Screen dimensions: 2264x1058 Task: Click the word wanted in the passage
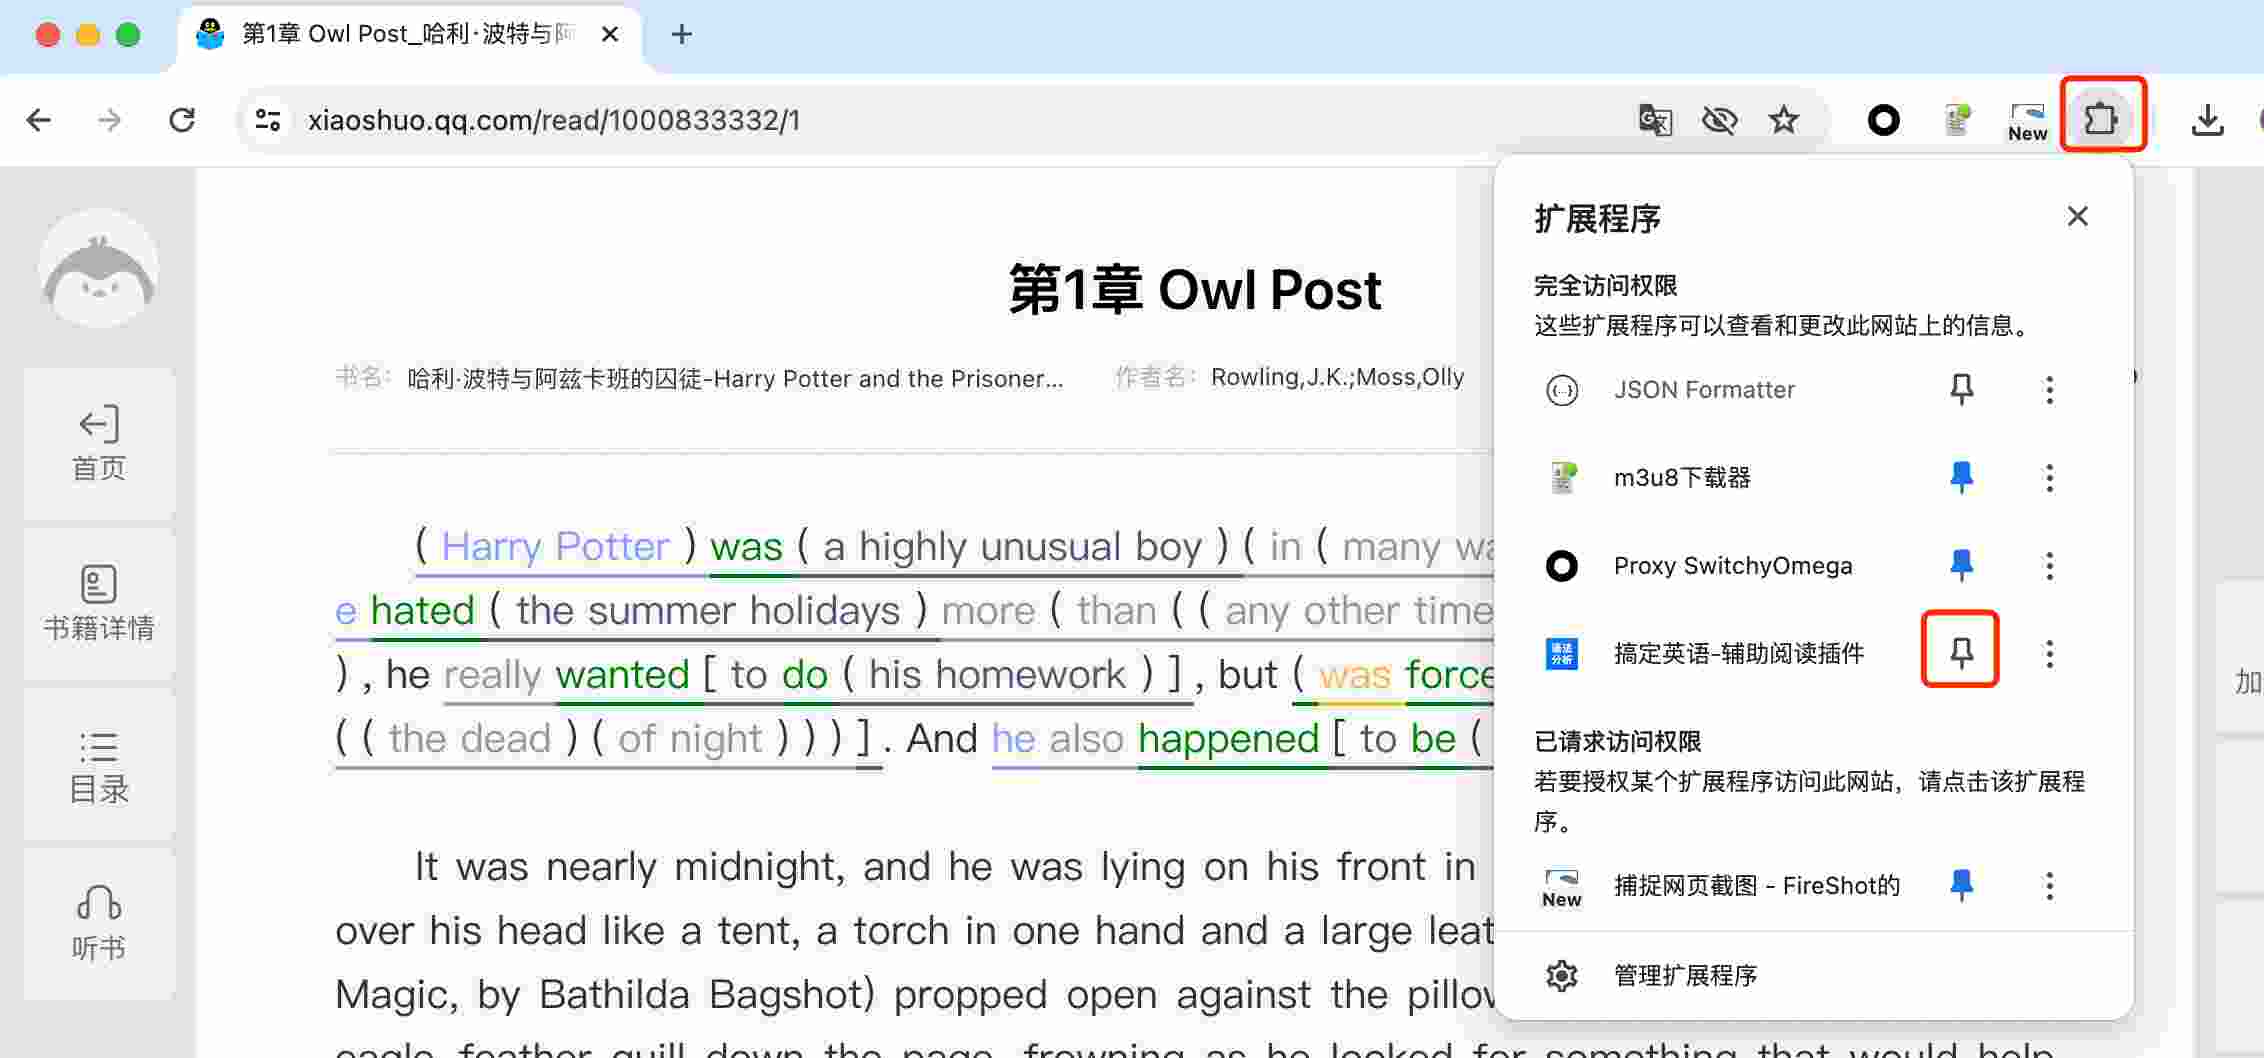(x=622, y=674)
